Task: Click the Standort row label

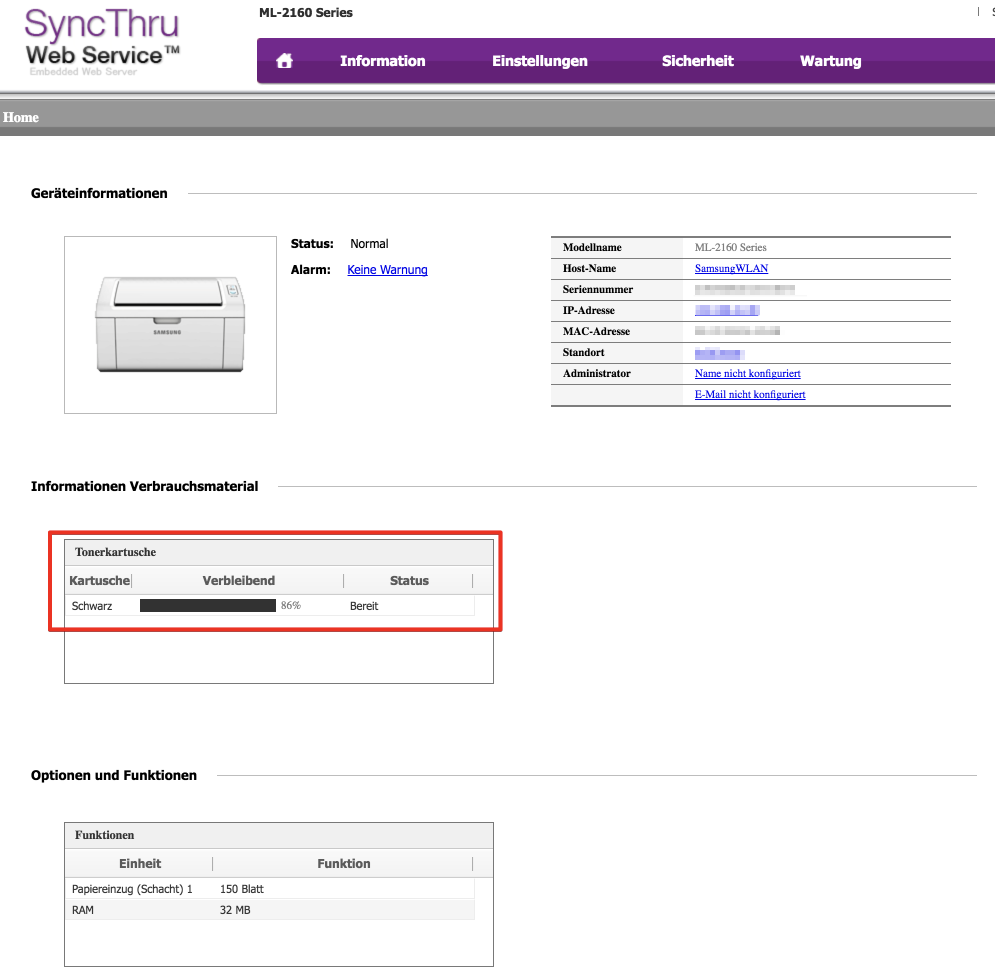Action: point(583,352)
